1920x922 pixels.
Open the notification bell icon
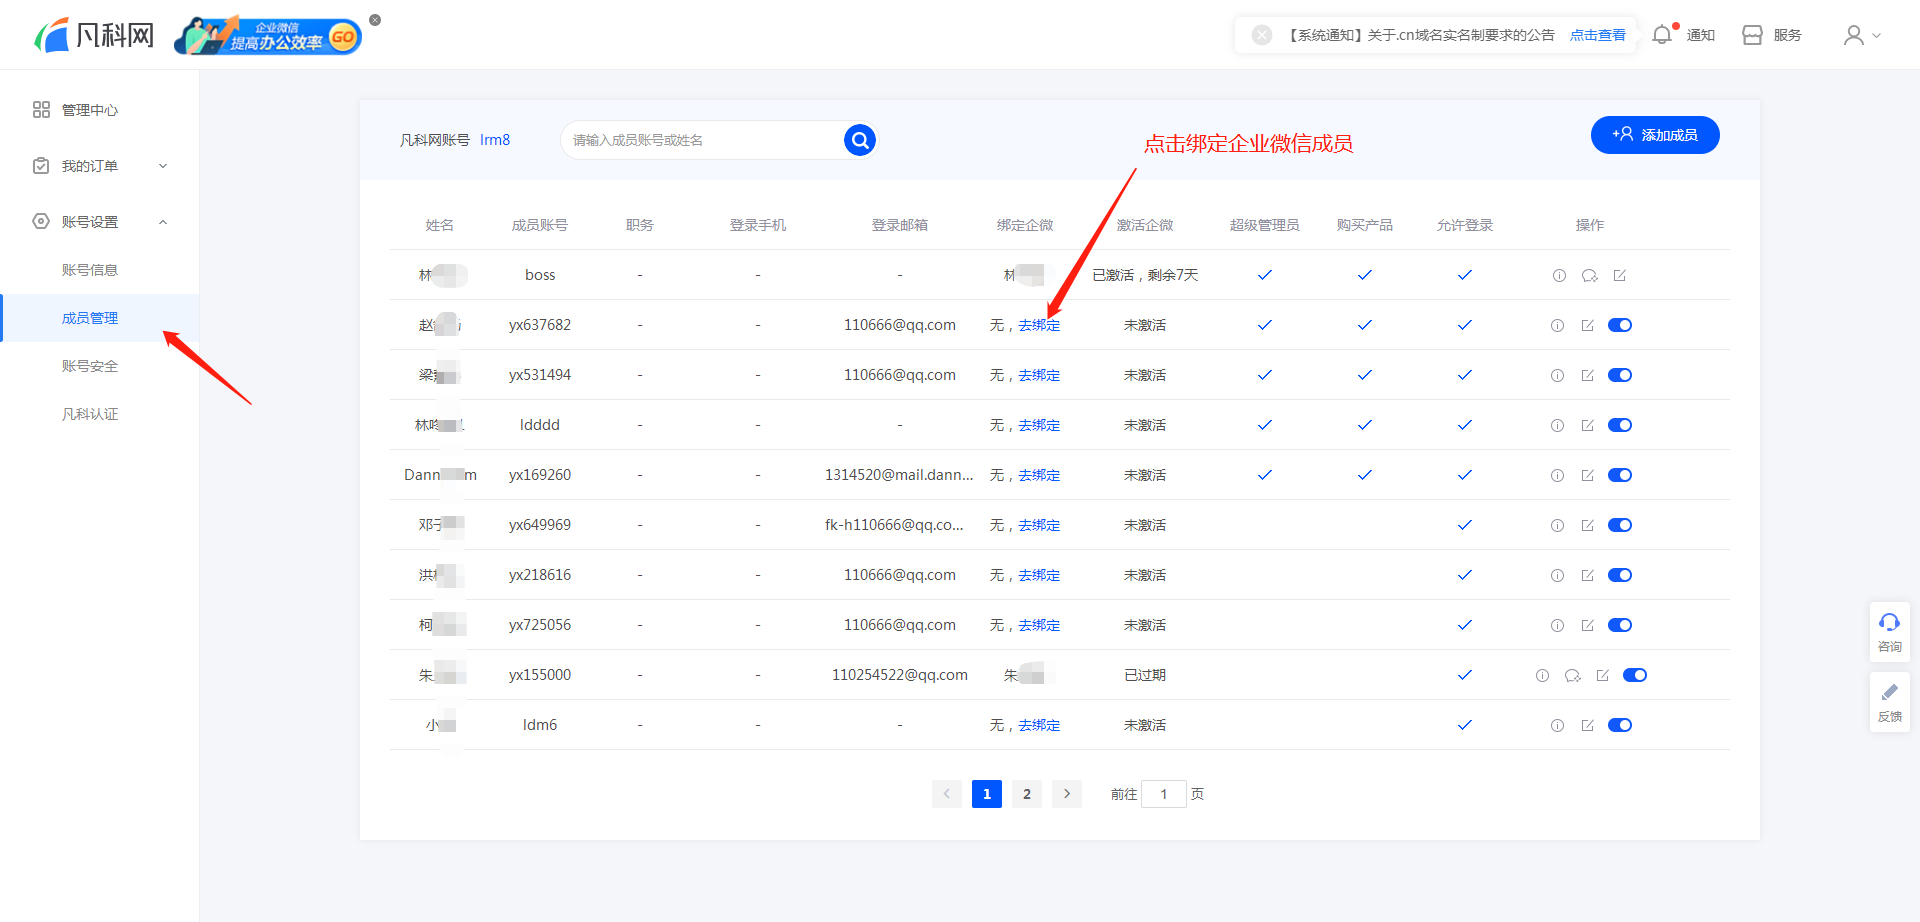[1662, 35]
